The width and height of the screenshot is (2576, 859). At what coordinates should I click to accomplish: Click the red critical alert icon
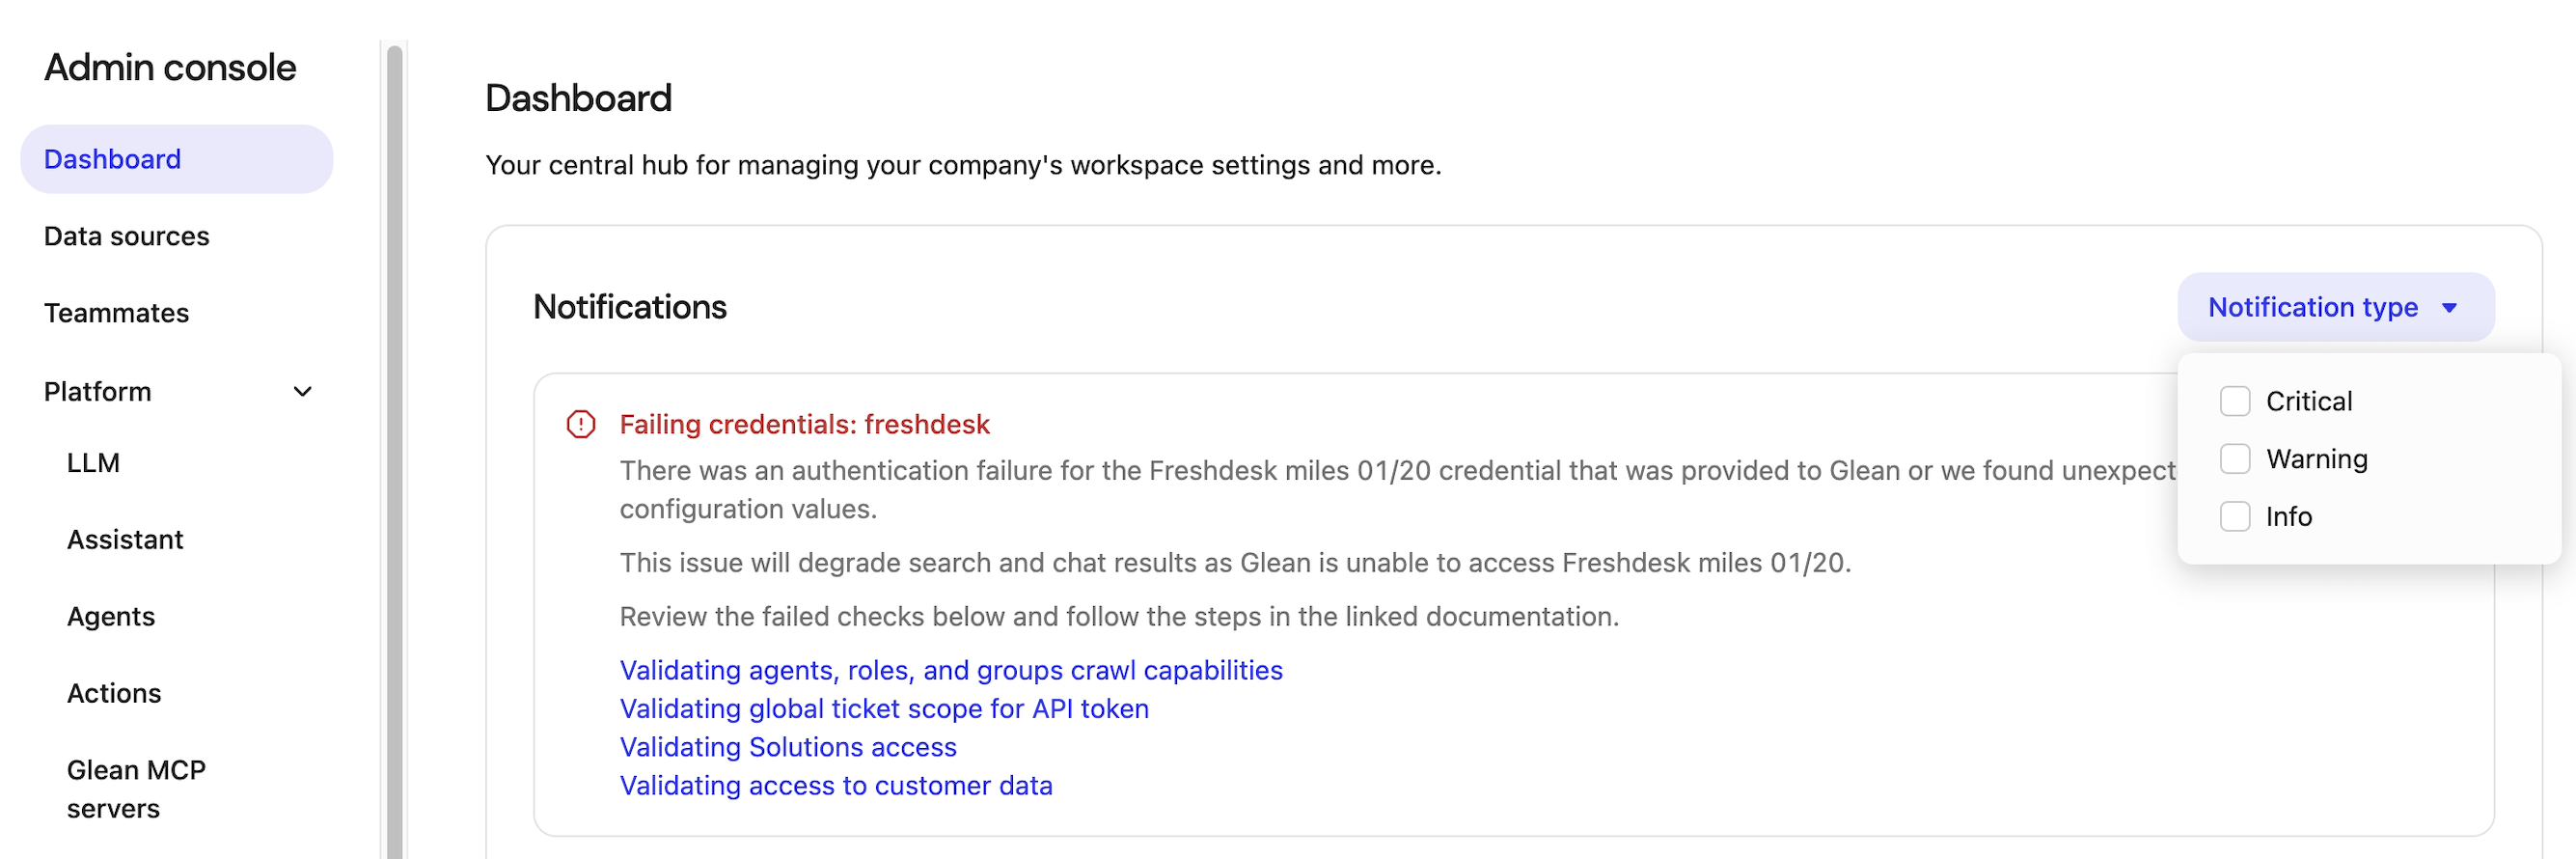580,424
